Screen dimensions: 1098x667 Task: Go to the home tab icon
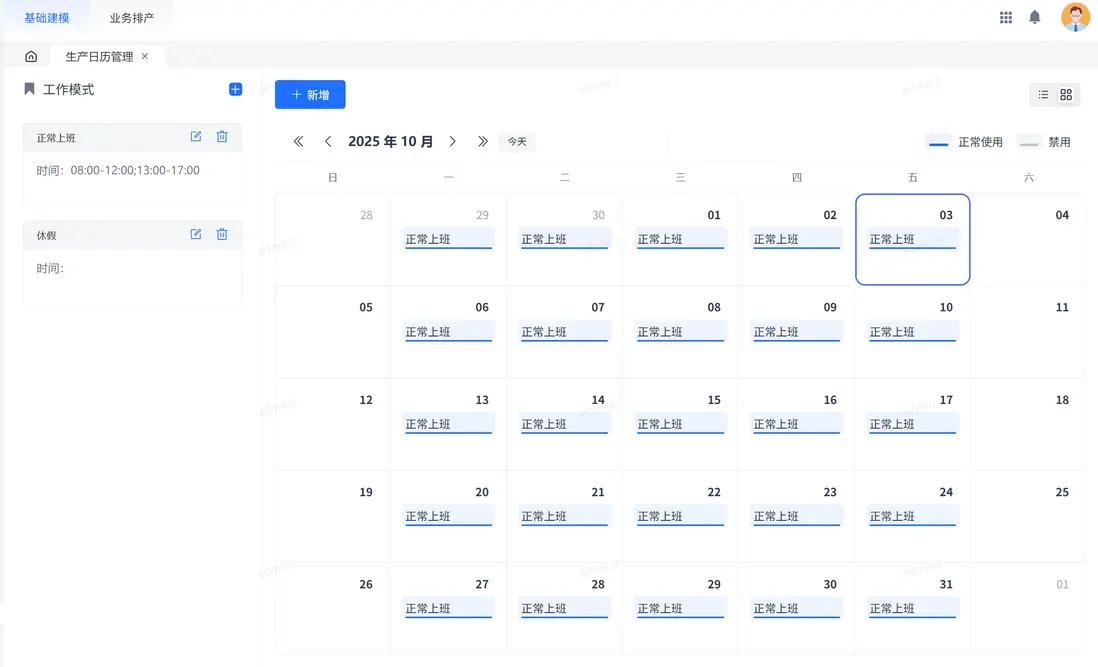(31, 57)
